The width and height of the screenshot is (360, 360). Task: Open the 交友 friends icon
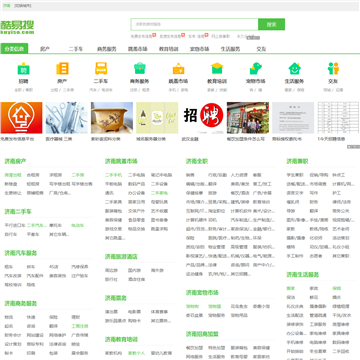tap(333, 68)
